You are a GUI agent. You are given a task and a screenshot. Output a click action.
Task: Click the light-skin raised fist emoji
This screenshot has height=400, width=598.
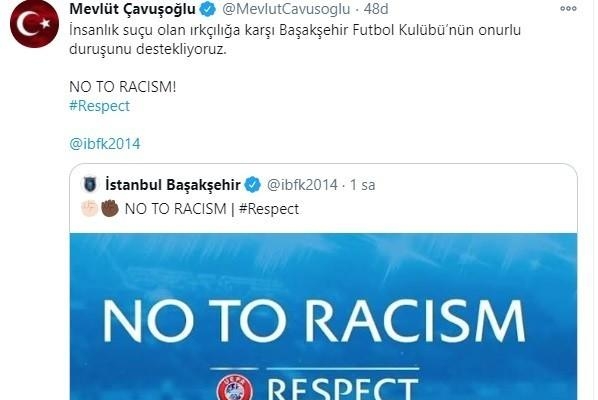pos(90,209)
